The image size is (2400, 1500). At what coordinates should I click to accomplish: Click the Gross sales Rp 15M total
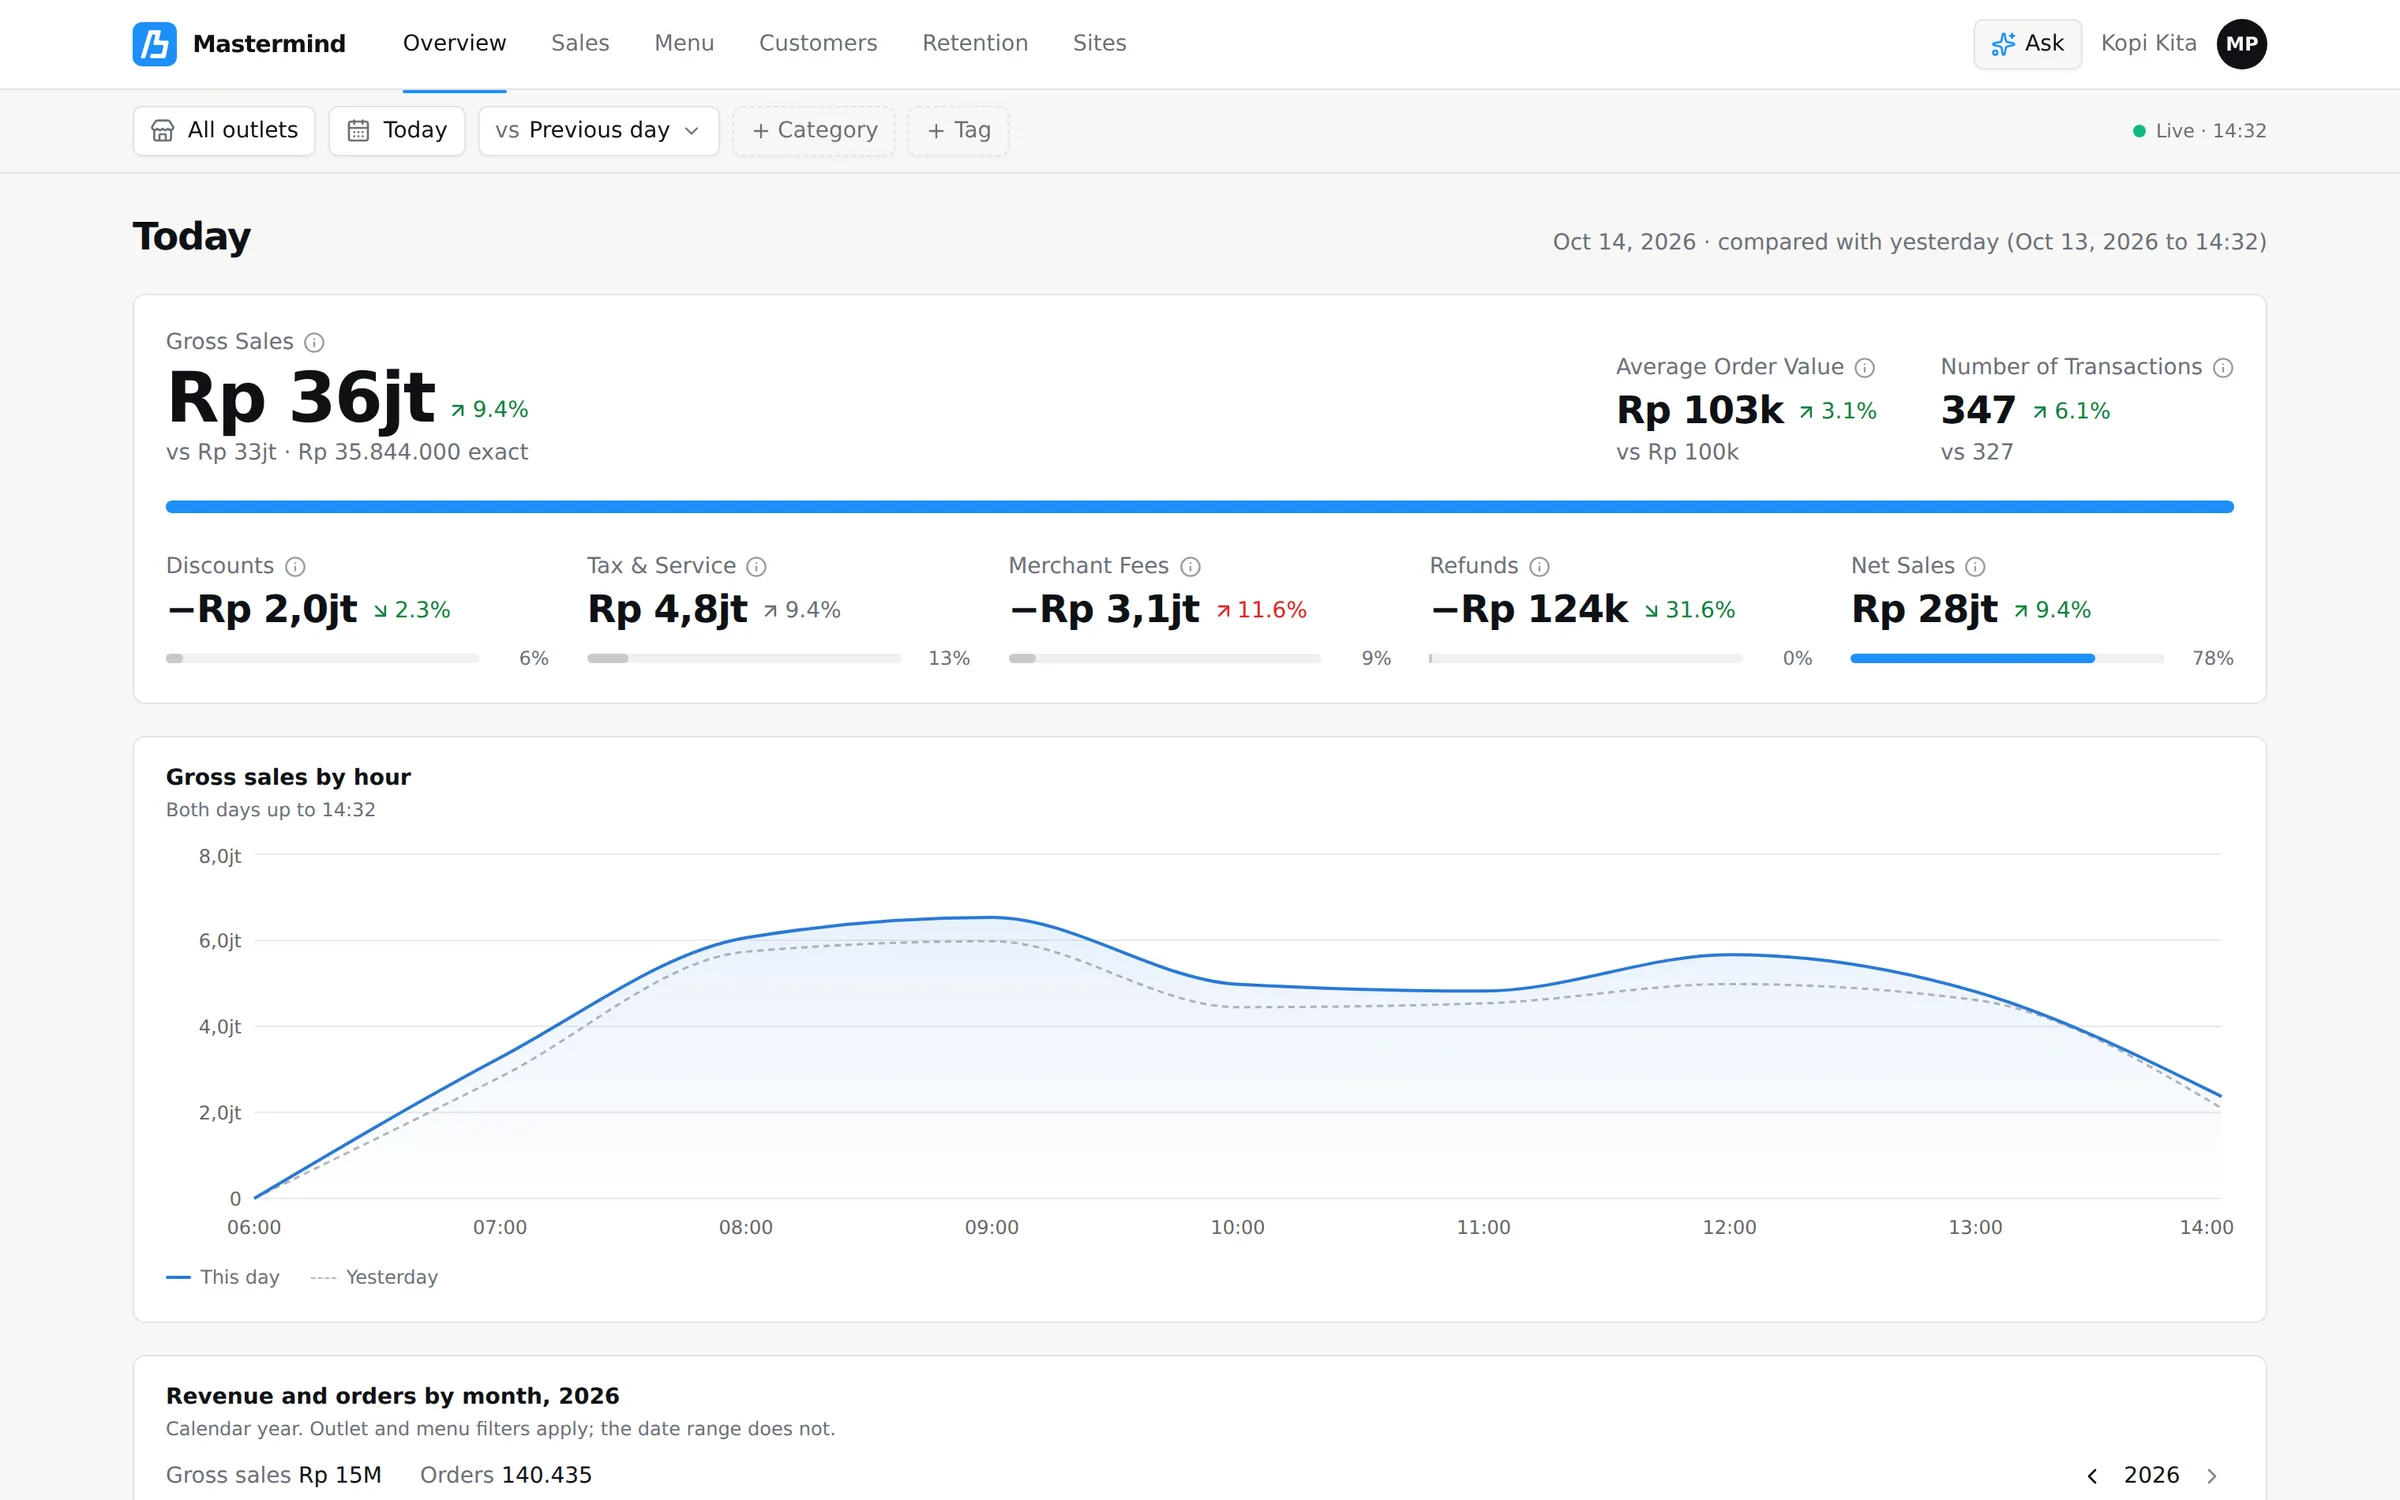274,1476
